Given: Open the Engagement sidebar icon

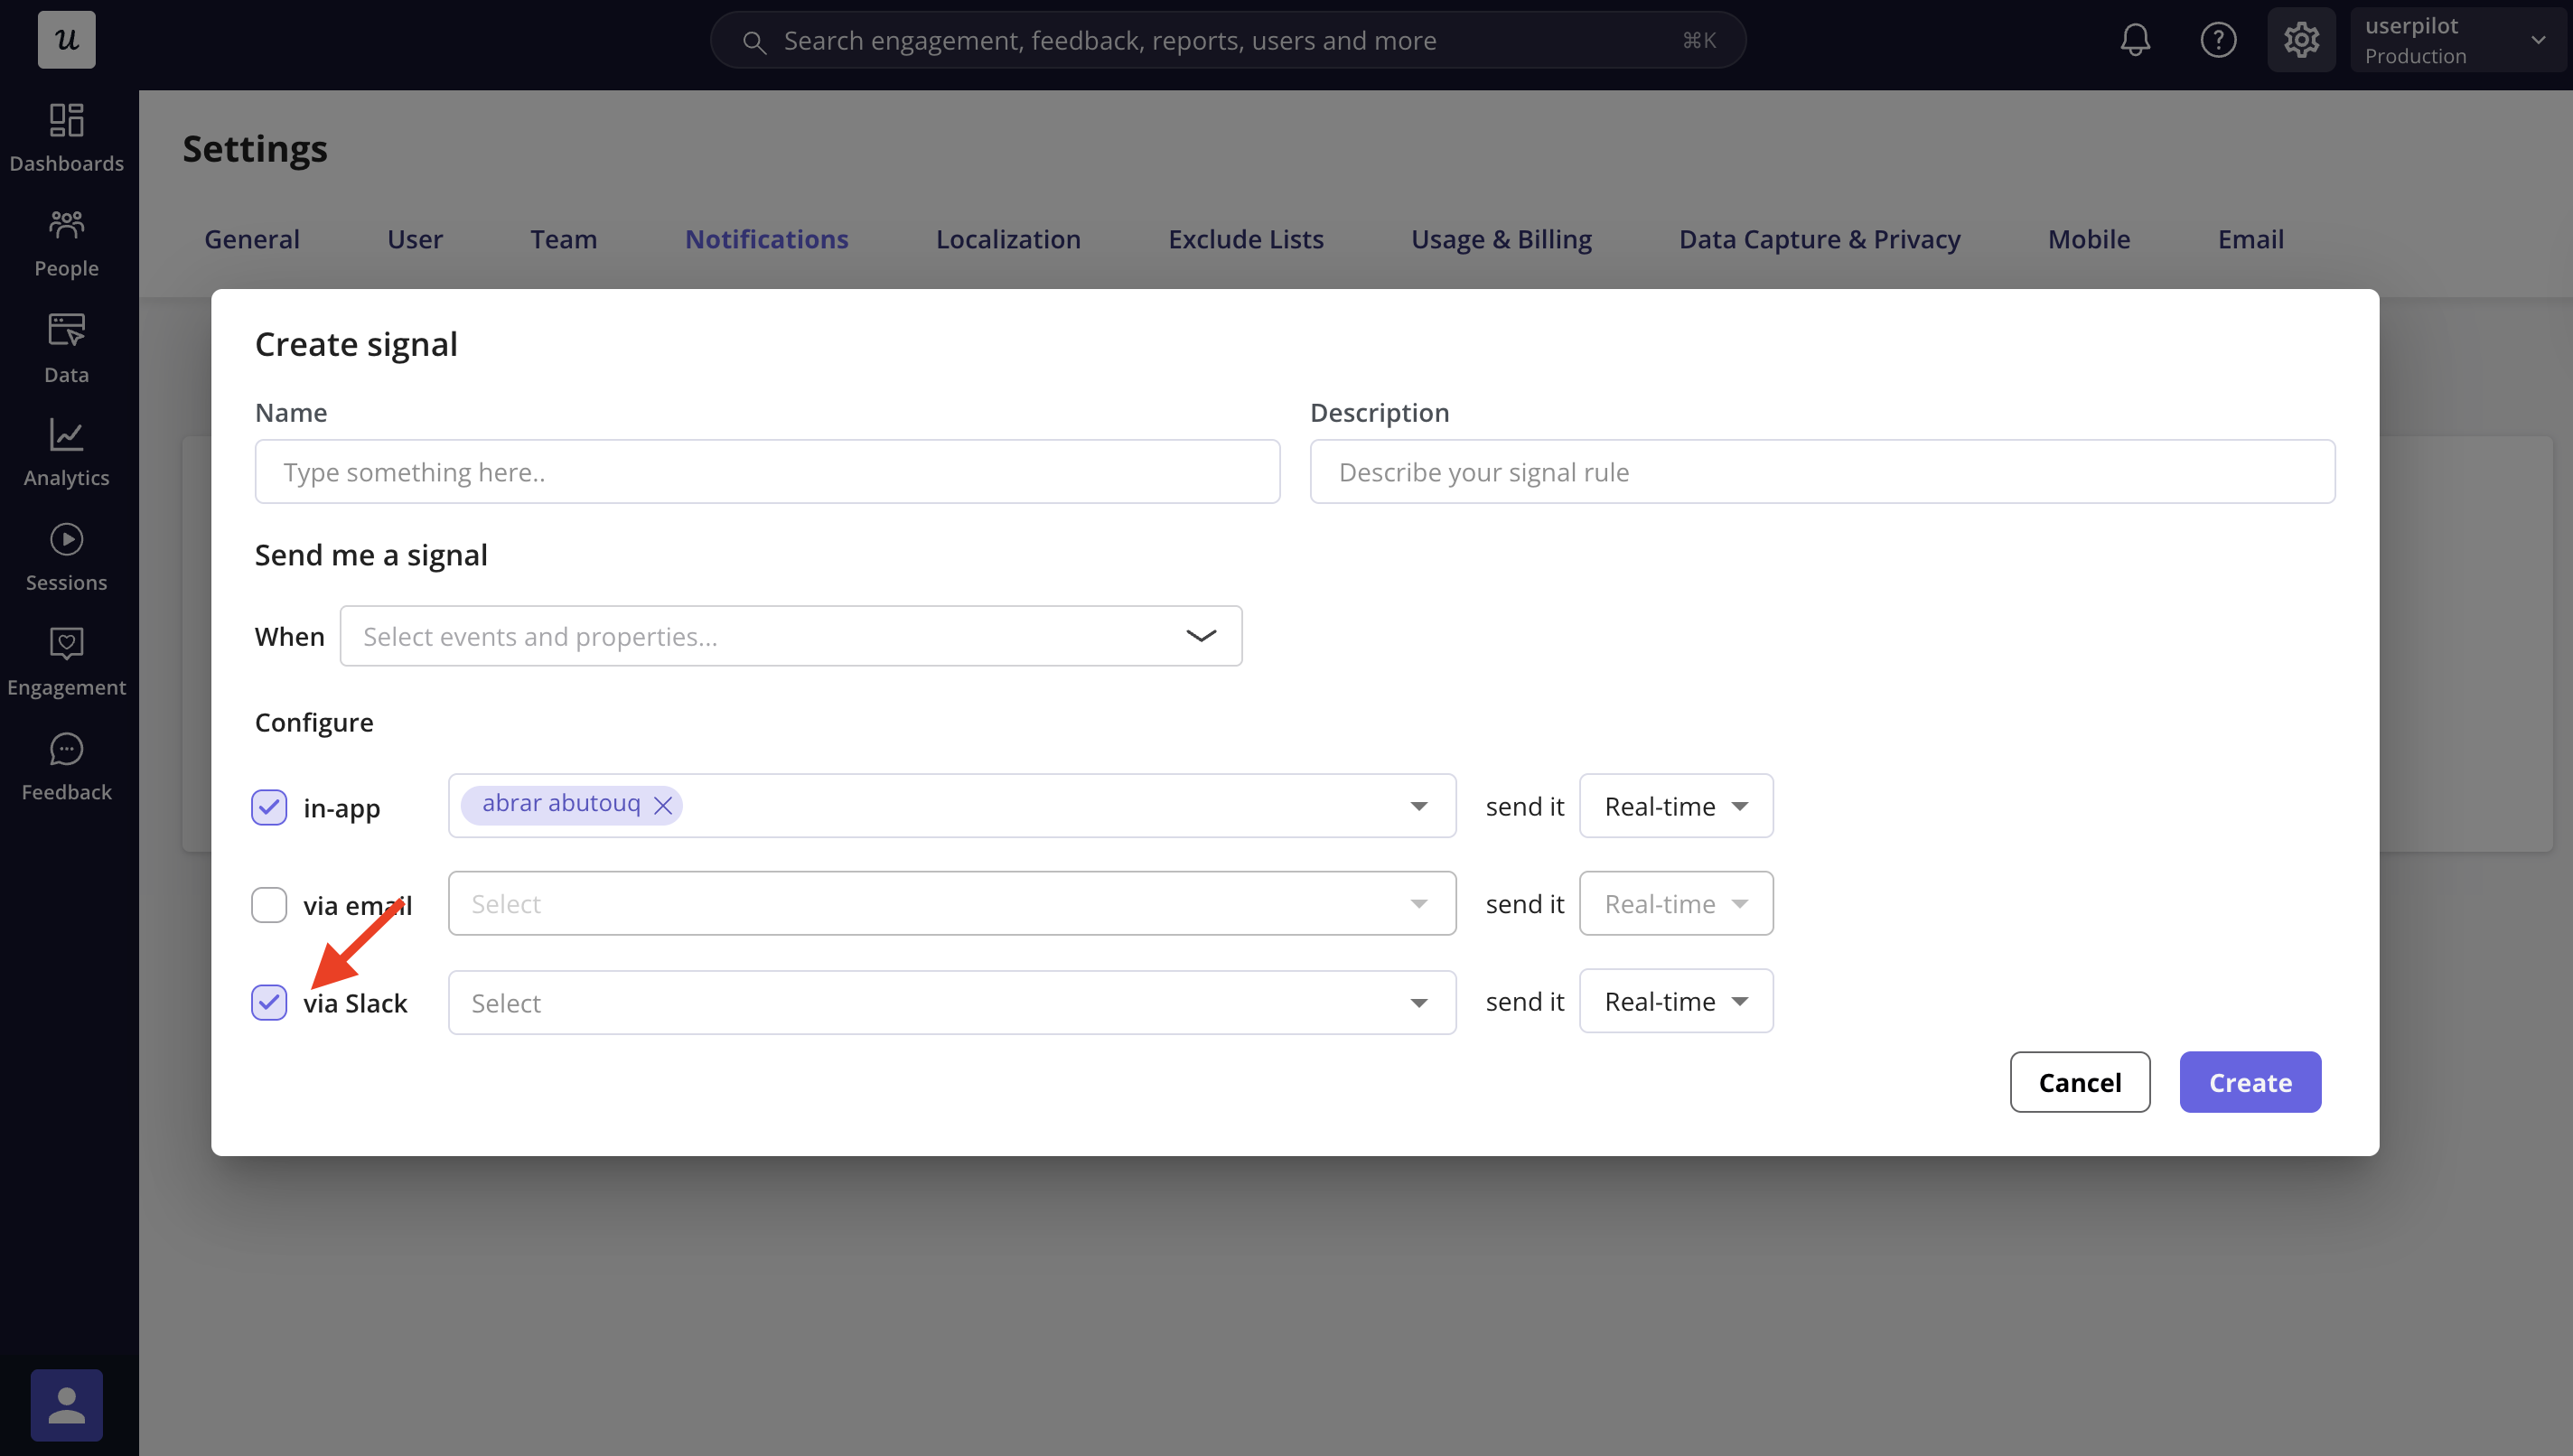Looking at the screenshot, I should point(66,662).
